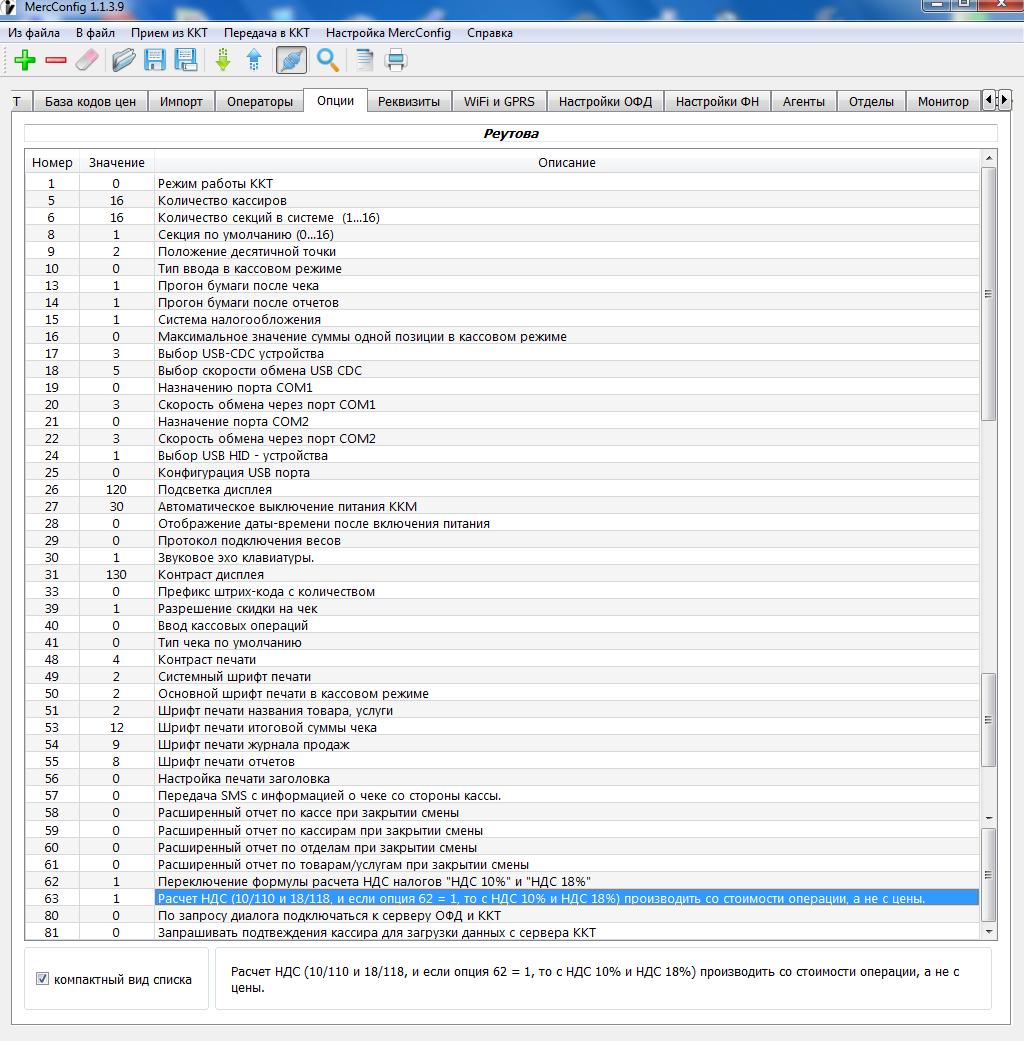The image size is (1024, 1041).
Task: Switch to the WiFi и GPRS tab
Action: click(x=499, y=102)
